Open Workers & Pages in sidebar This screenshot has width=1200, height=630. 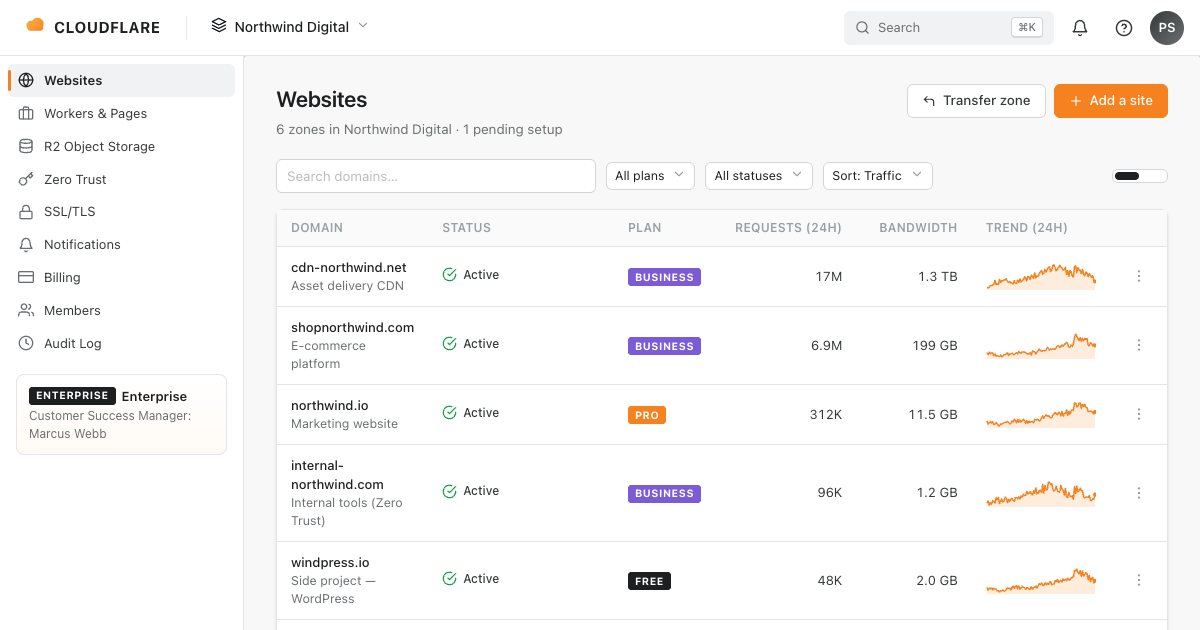pos(121,113)
